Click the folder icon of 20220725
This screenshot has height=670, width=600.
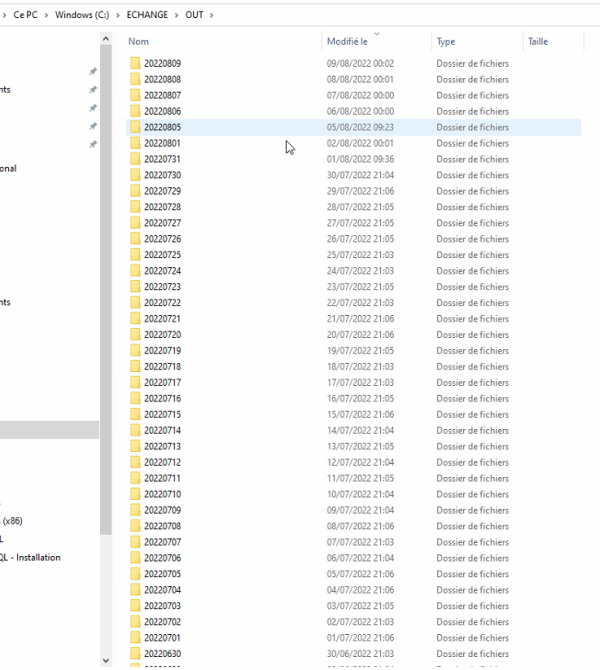(x=135, y=255)
